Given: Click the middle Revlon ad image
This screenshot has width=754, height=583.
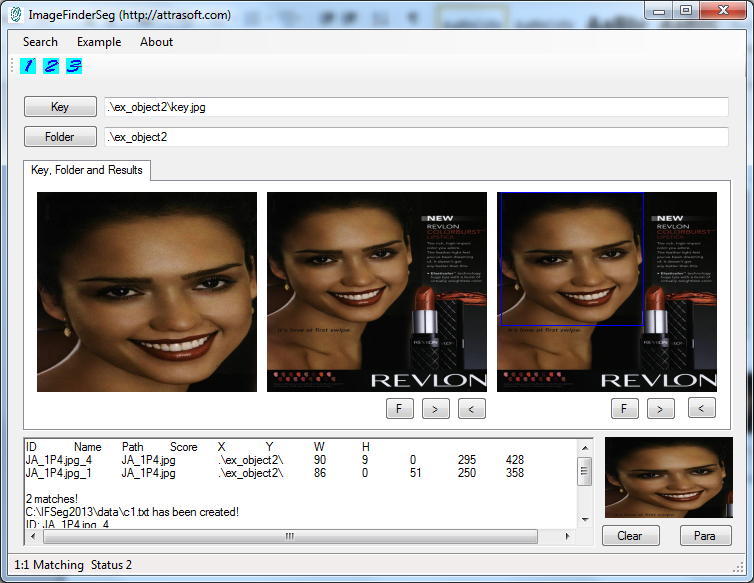Looking at the screenshot, I should tap(377, 292).
